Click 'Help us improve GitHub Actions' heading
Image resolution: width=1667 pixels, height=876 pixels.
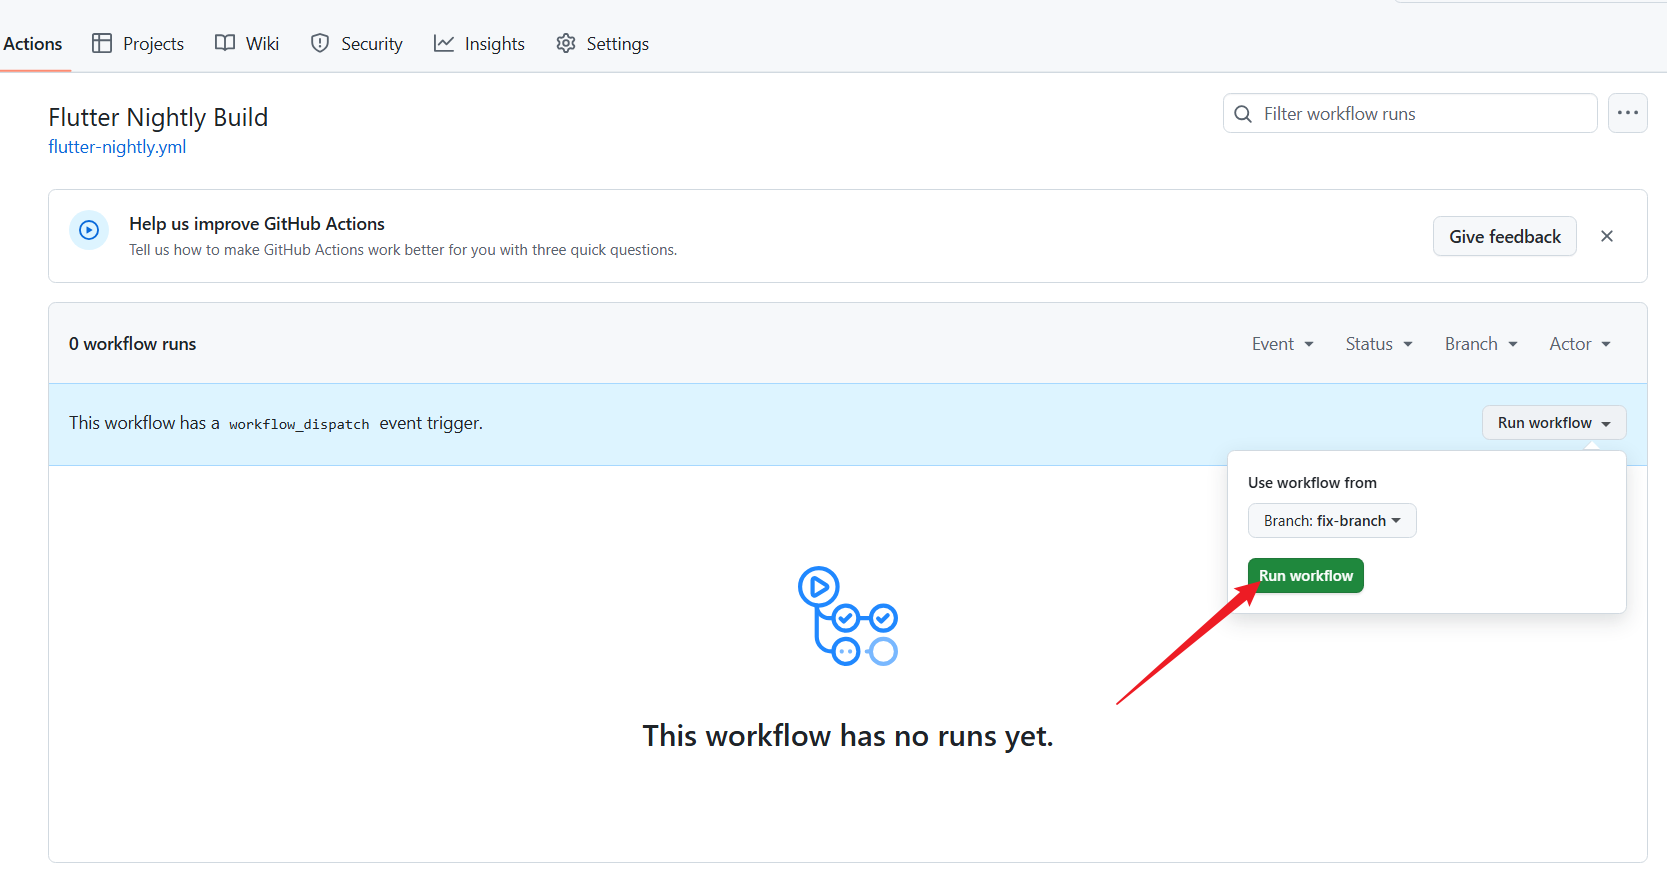[x=257, y=224]
